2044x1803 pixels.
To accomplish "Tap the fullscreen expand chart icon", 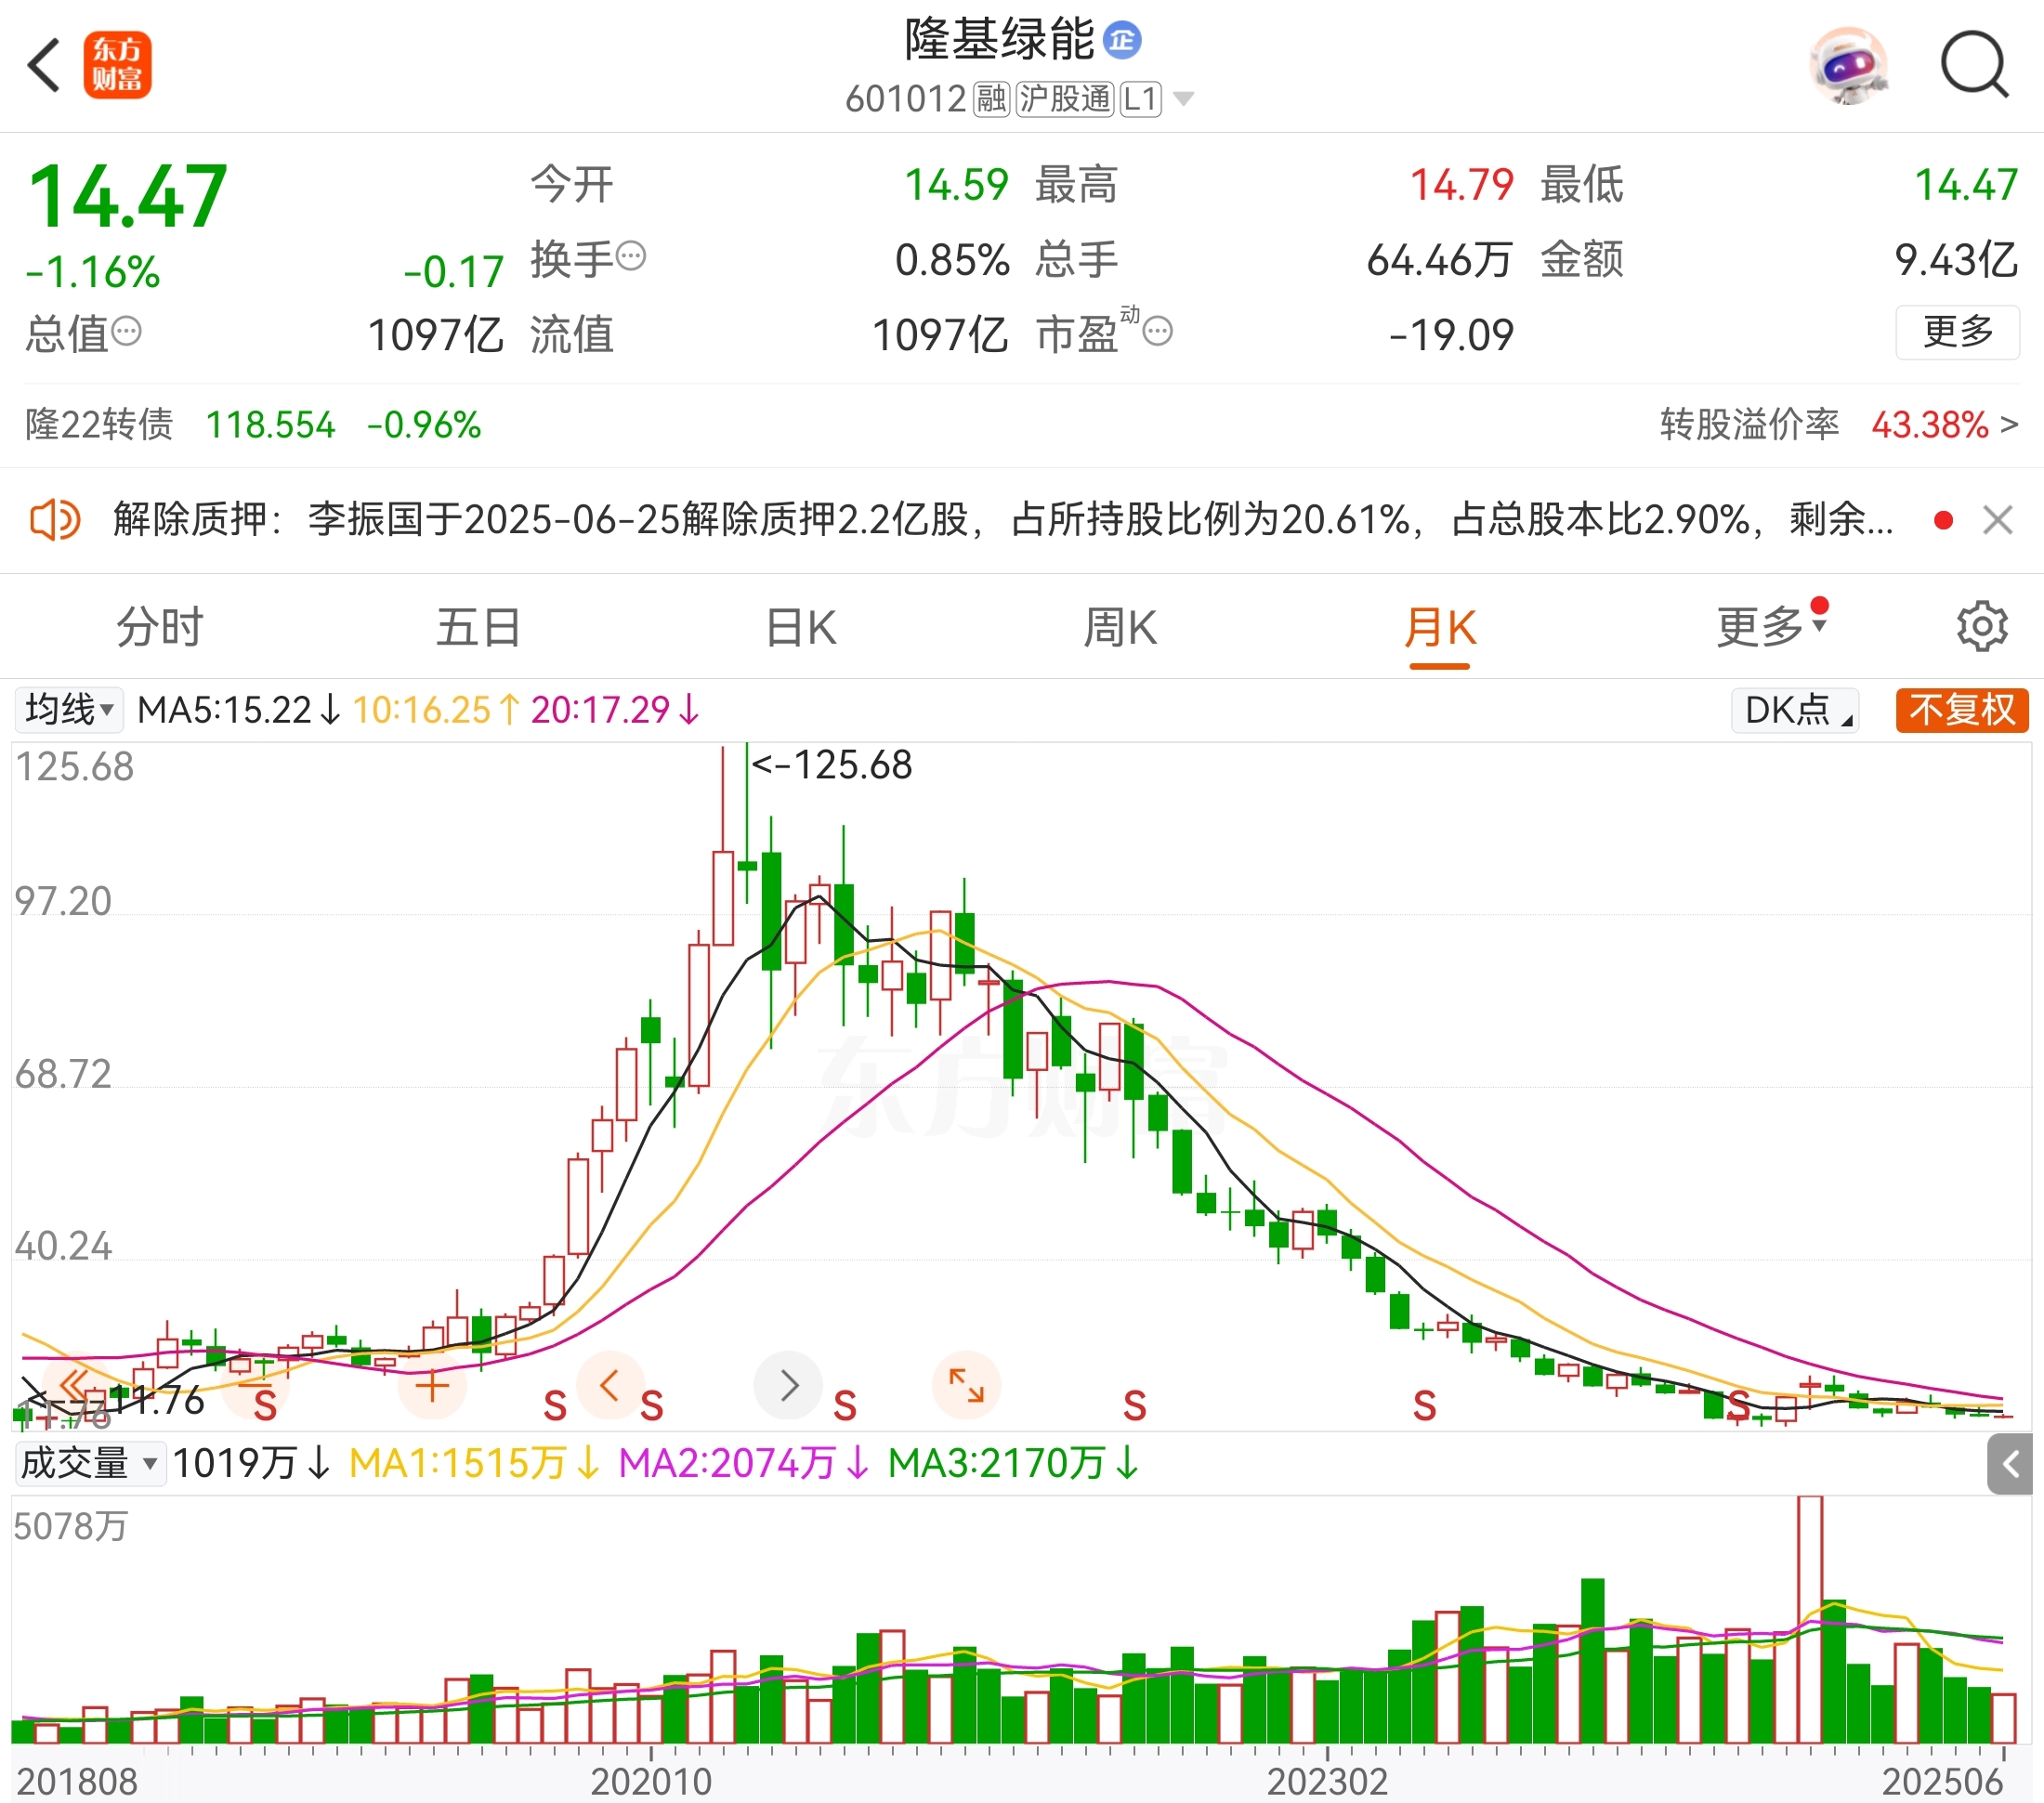I will (x=966, y=1386).
